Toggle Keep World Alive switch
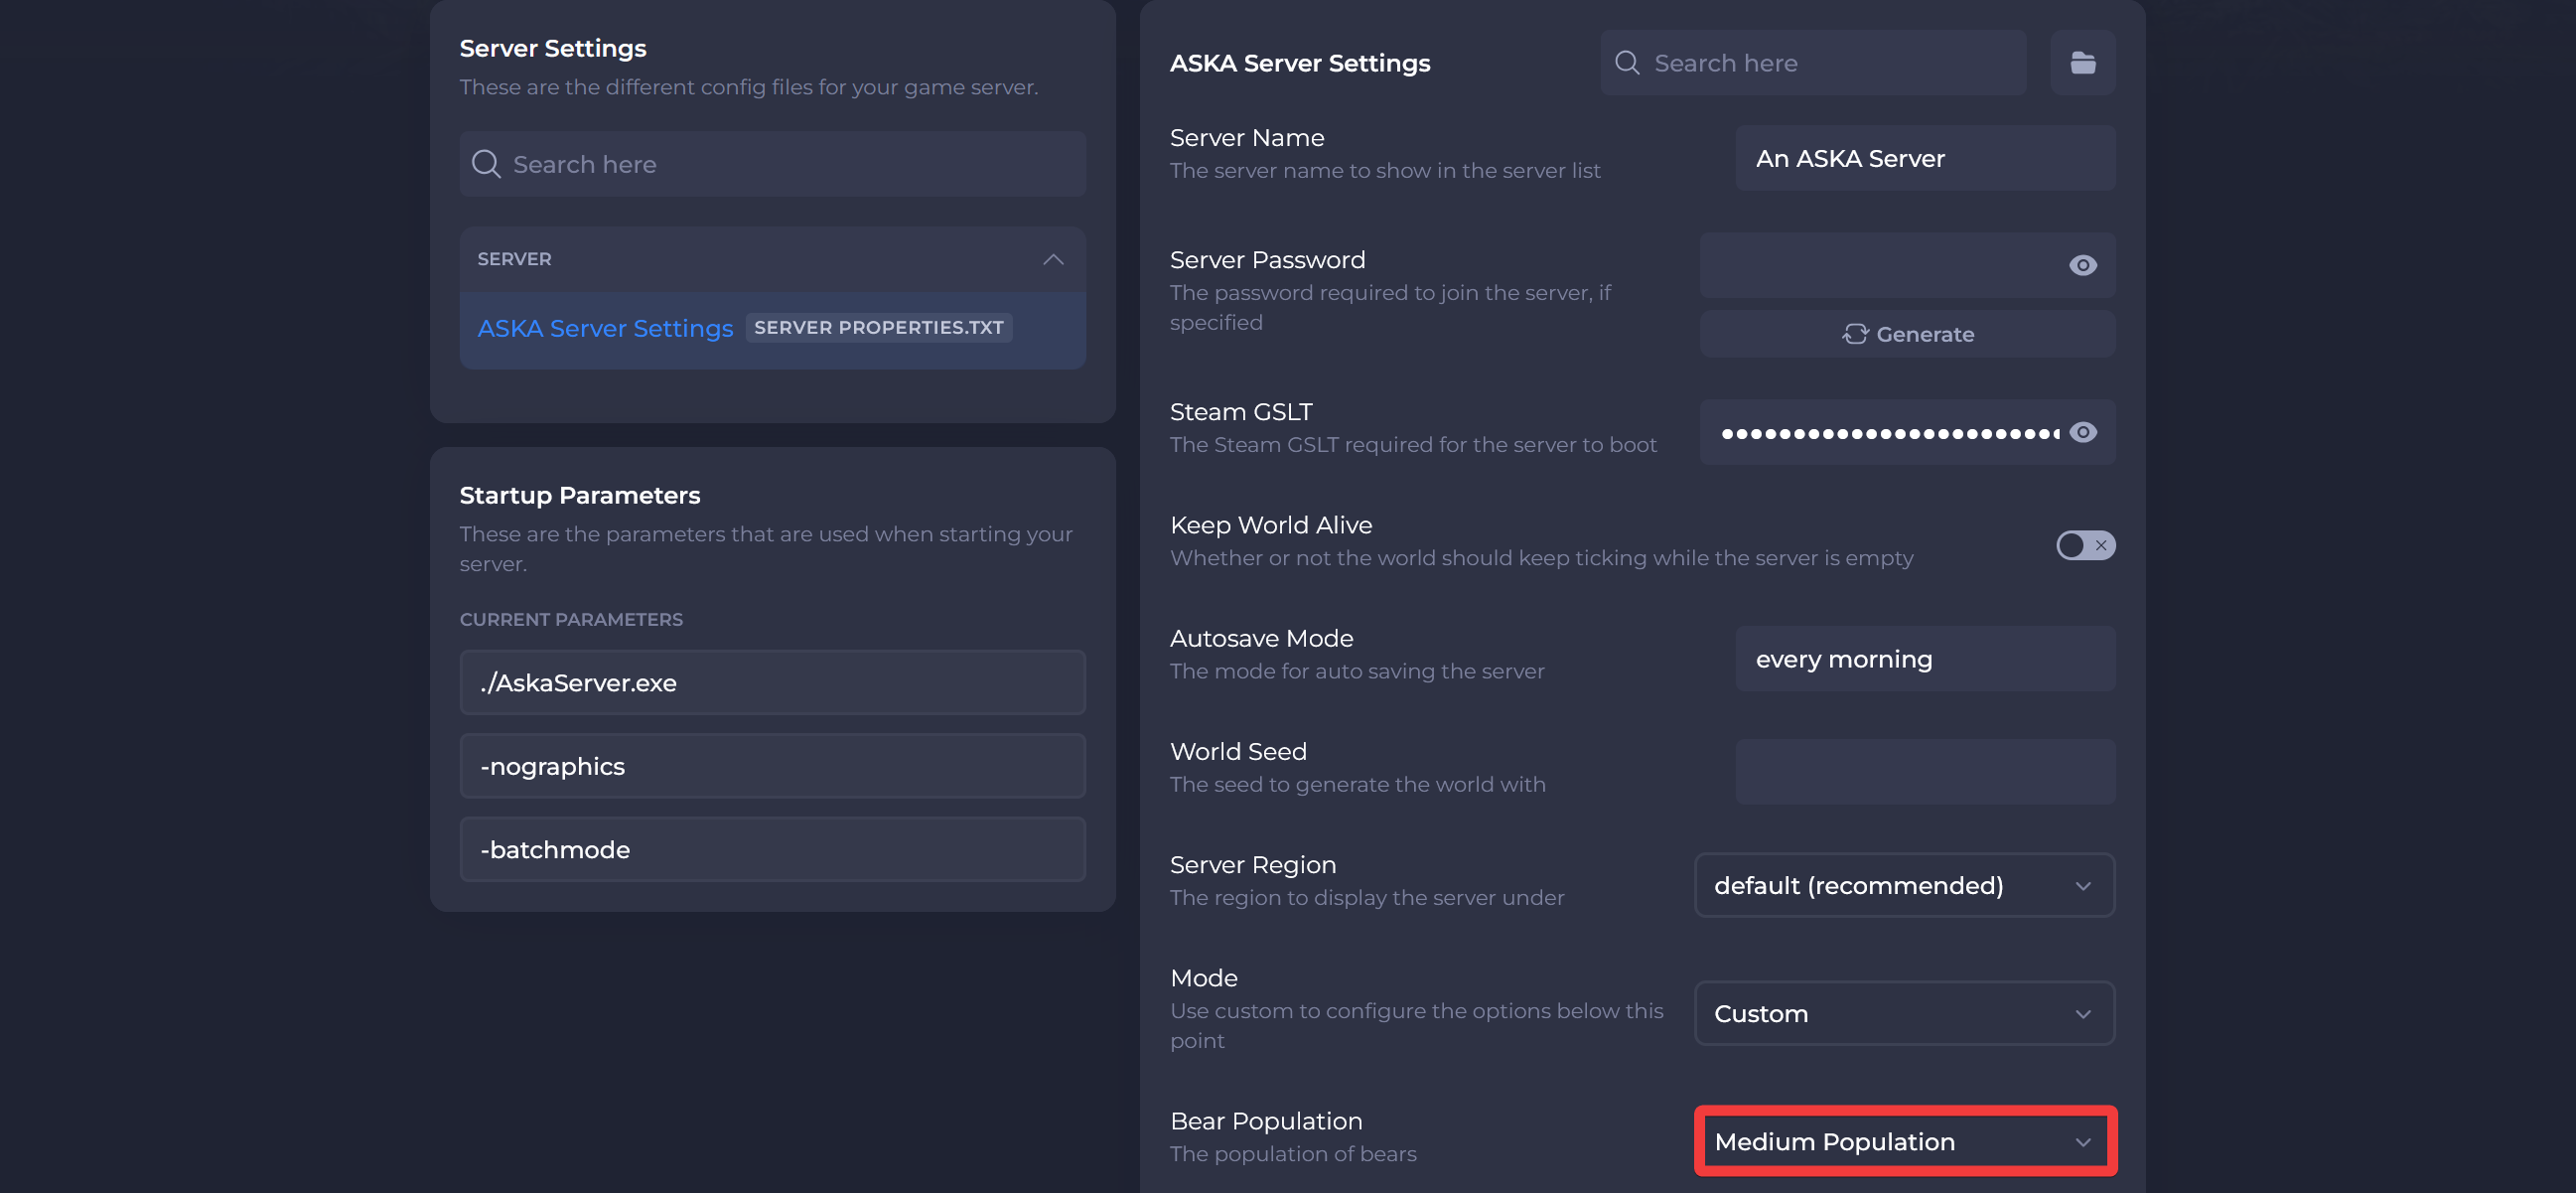Viewport: 2576px width, 1193px height. click(x=2085, y=545)
